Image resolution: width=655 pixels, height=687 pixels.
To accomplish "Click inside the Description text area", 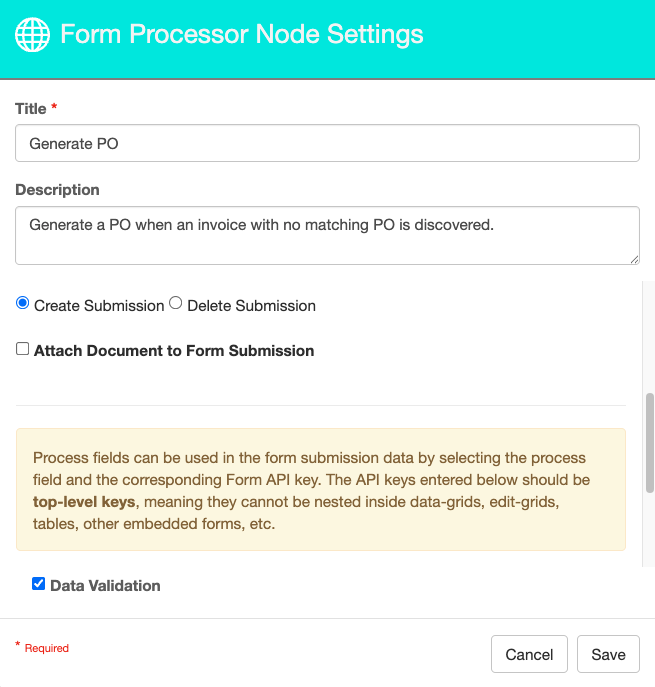I will point(327,235).
